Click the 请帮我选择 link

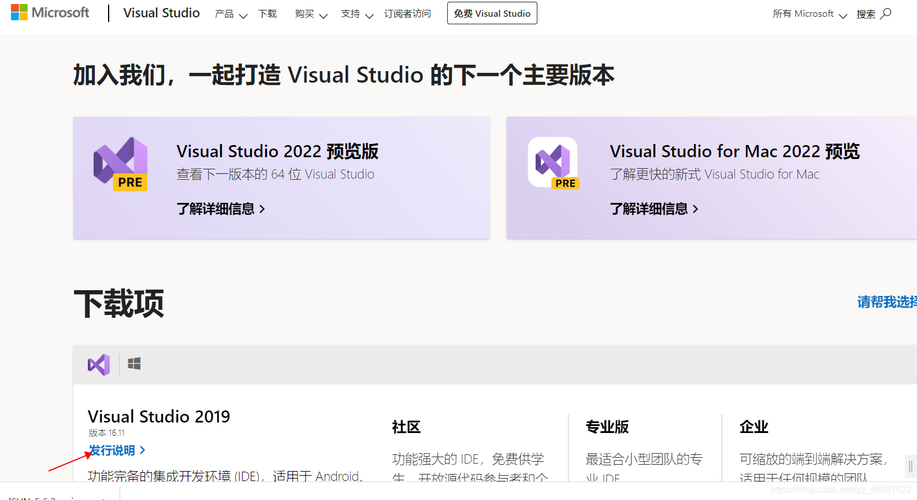pyautogui.click(x=886, y=302)
